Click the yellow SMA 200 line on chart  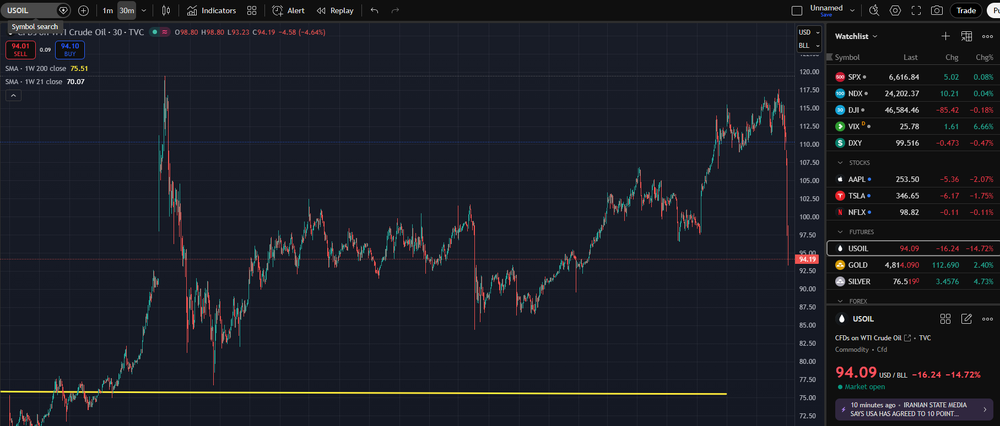(x=364, y=392)
